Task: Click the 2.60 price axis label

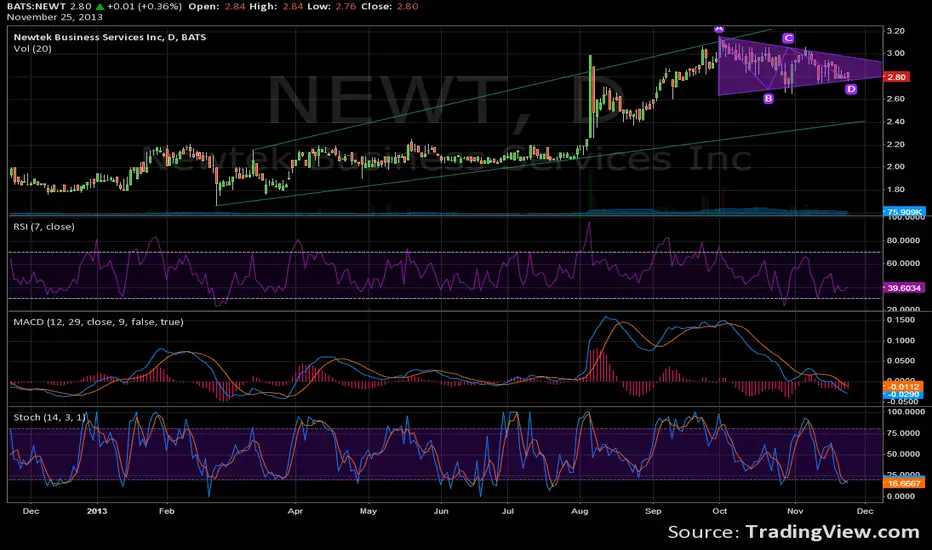Action: 896,99
